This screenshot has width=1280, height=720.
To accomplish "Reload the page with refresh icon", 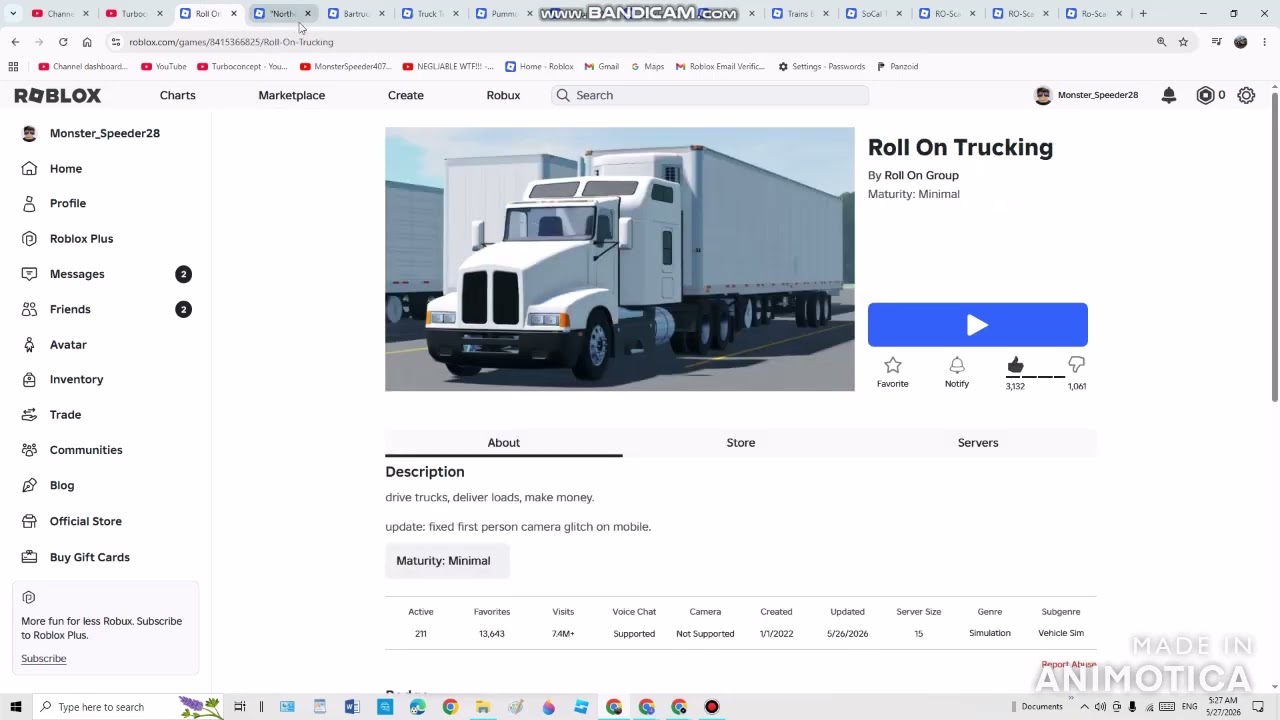I will point(63,42).
